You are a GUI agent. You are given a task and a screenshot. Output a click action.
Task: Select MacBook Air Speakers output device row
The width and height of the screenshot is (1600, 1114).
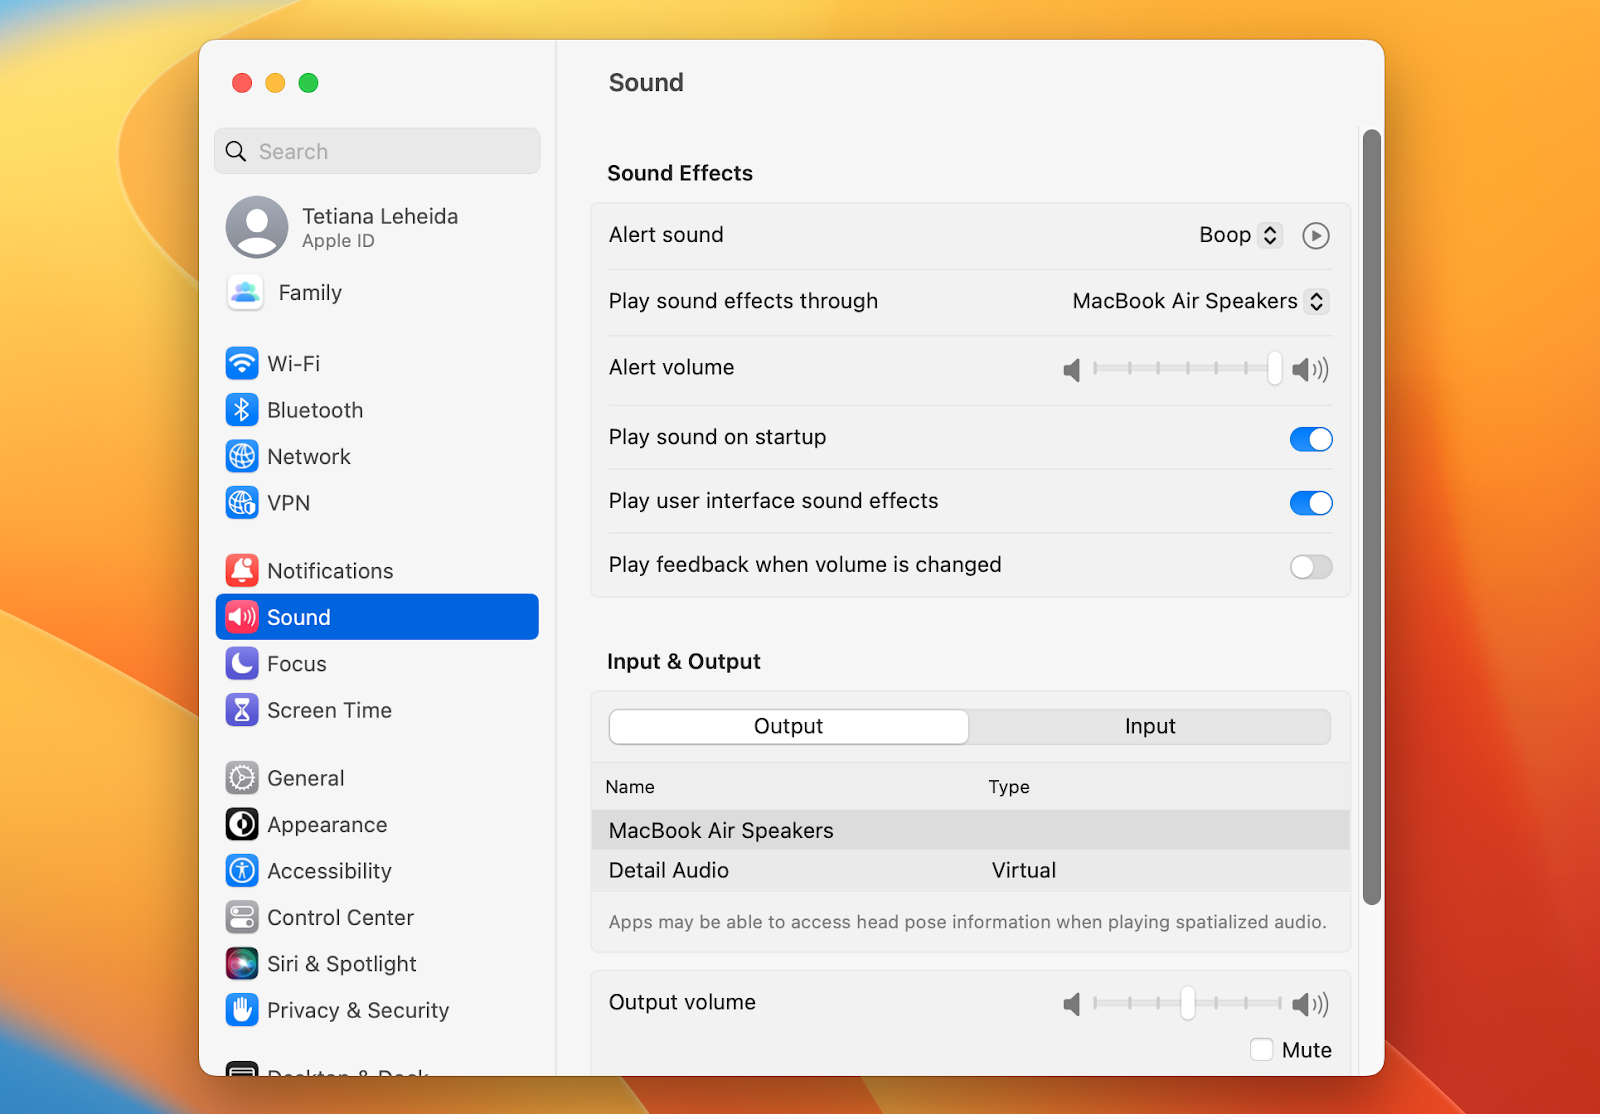[x=970, y=830]
